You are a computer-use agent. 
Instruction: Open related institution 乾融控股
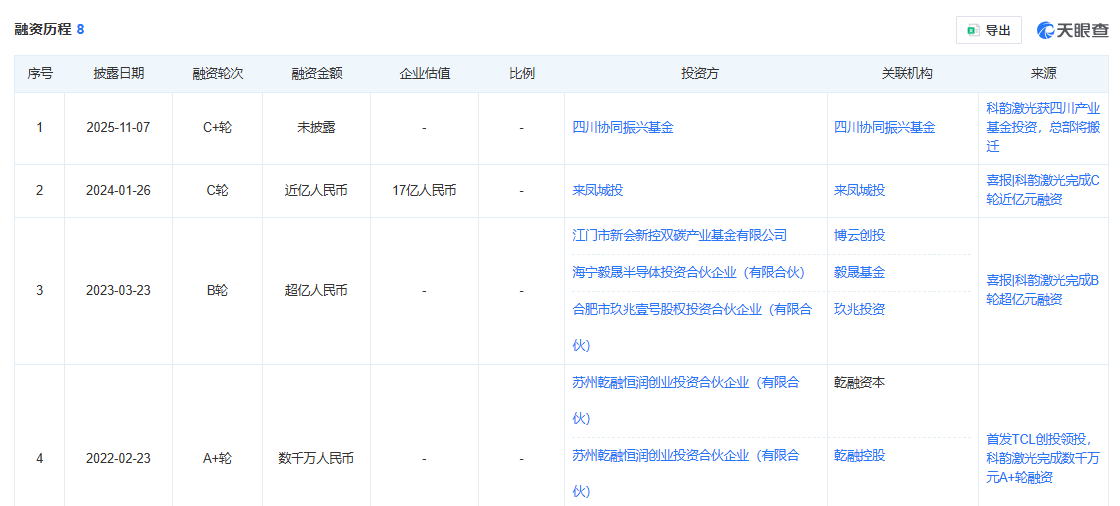coord(859,455)
